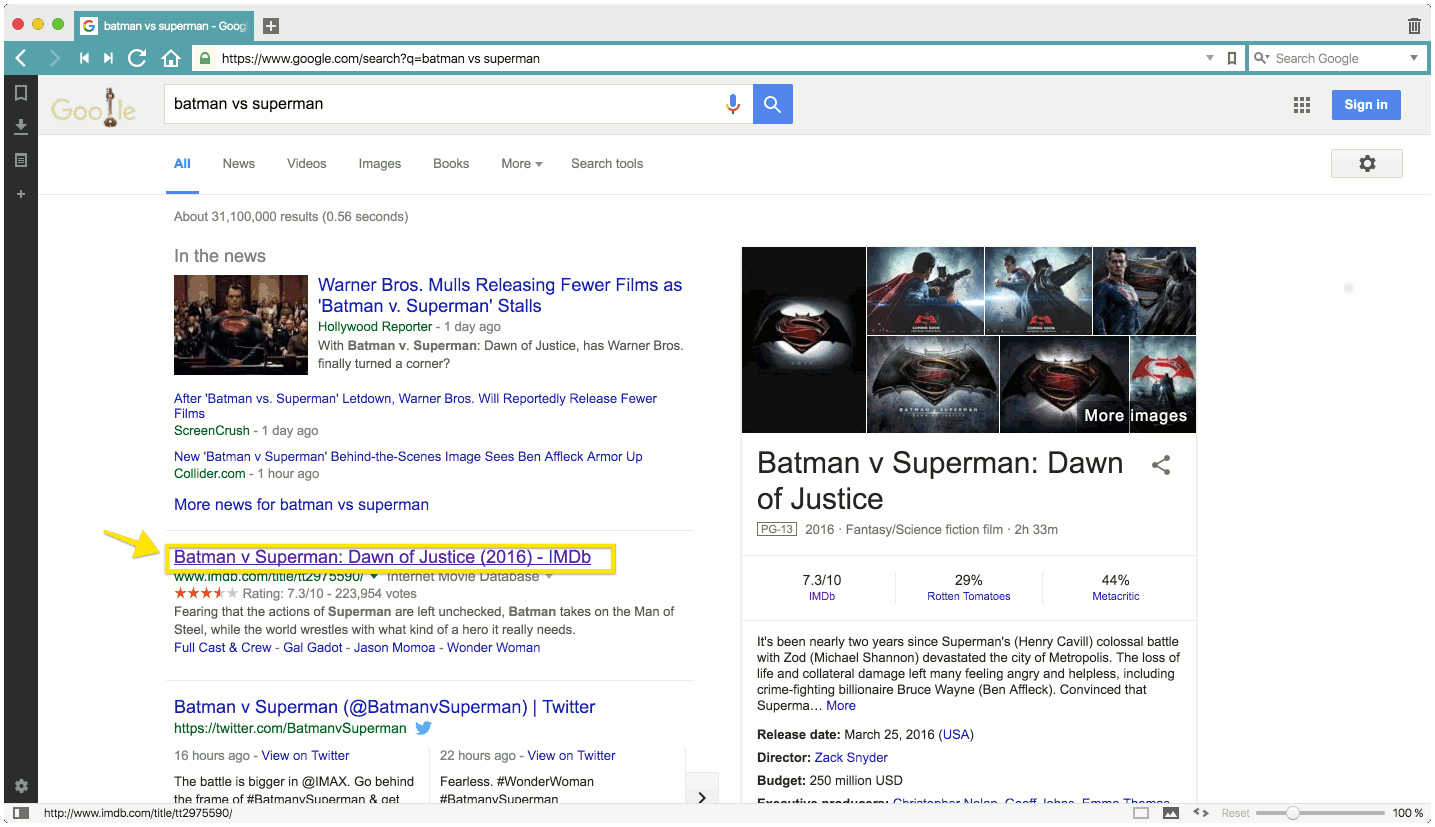Click the Twitter bird icon

tap(423, 728)
